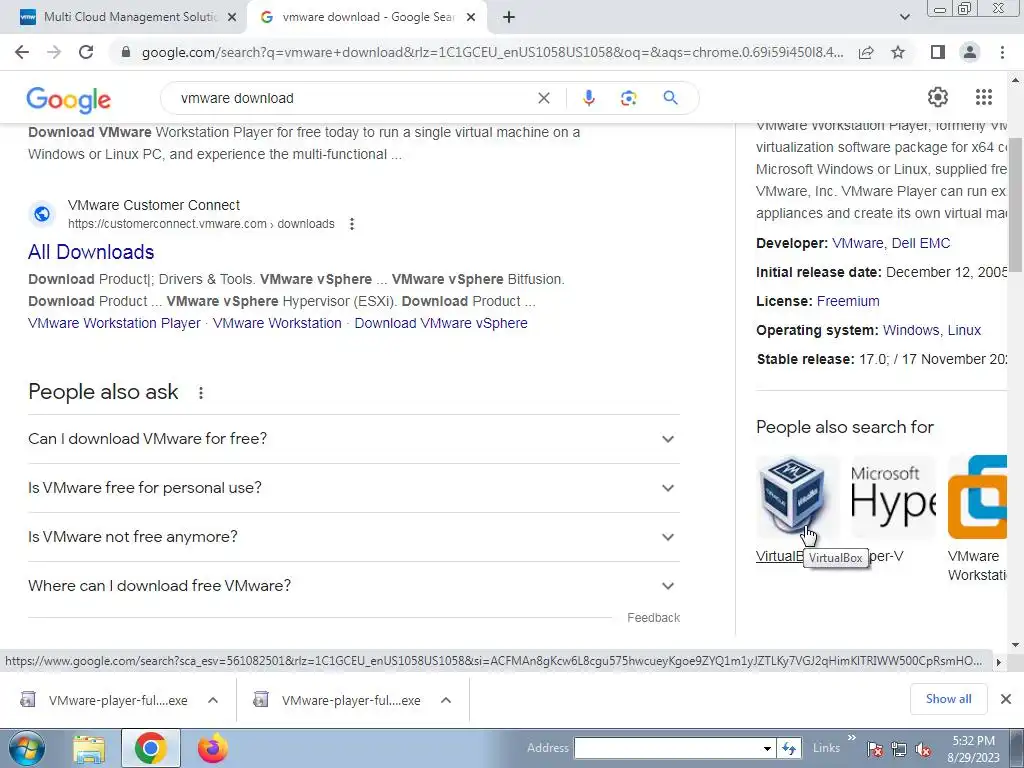Screen dimensions: 1024x768
Task: Open the tab search dropdown
Action: coord(904,18)
